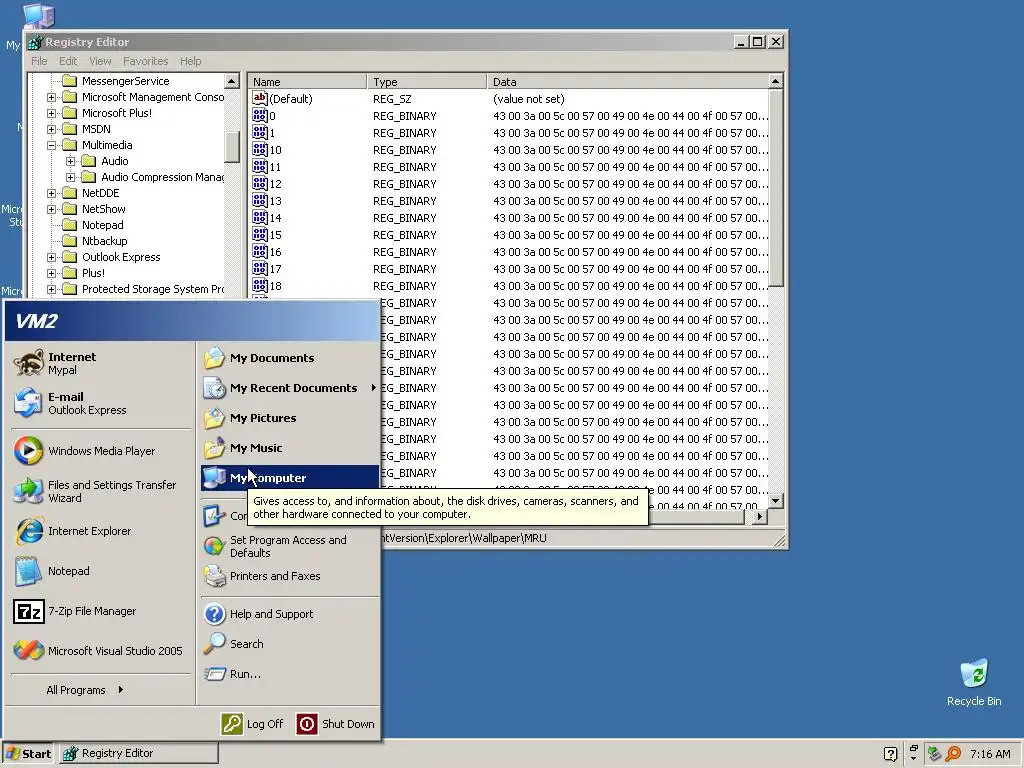Expand the MSDN registry key
The image size is (1024, 768).
click(x=52, y=129)
